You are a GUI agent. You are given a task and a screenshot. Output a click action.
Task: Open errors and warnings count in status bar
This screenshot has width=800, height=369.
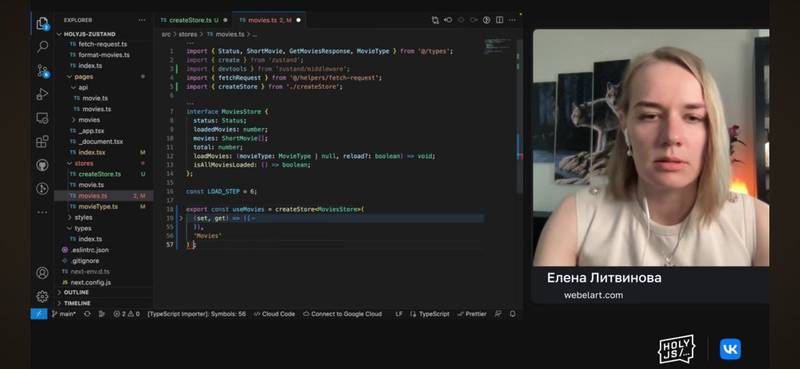click(127, 314)
